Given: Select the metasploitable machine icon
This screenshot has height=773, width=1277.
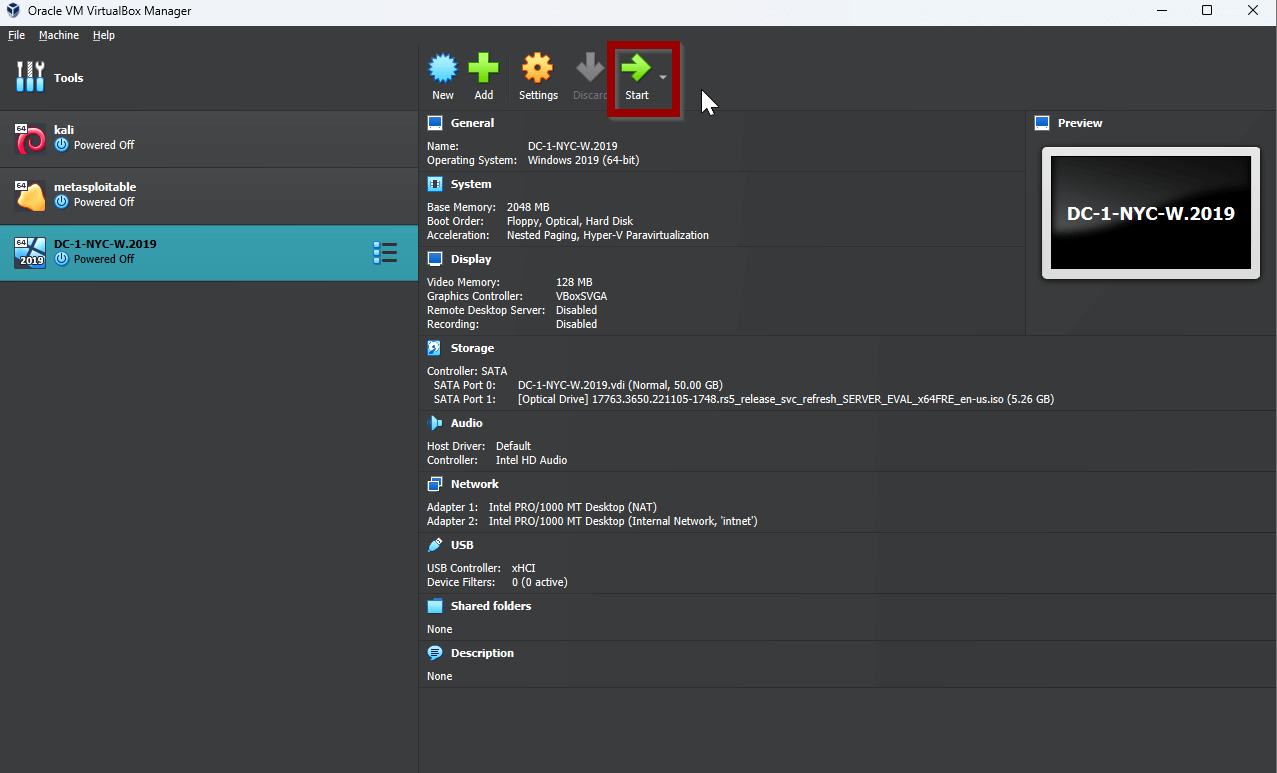Looking at the screenshot, I should (31, 196).
